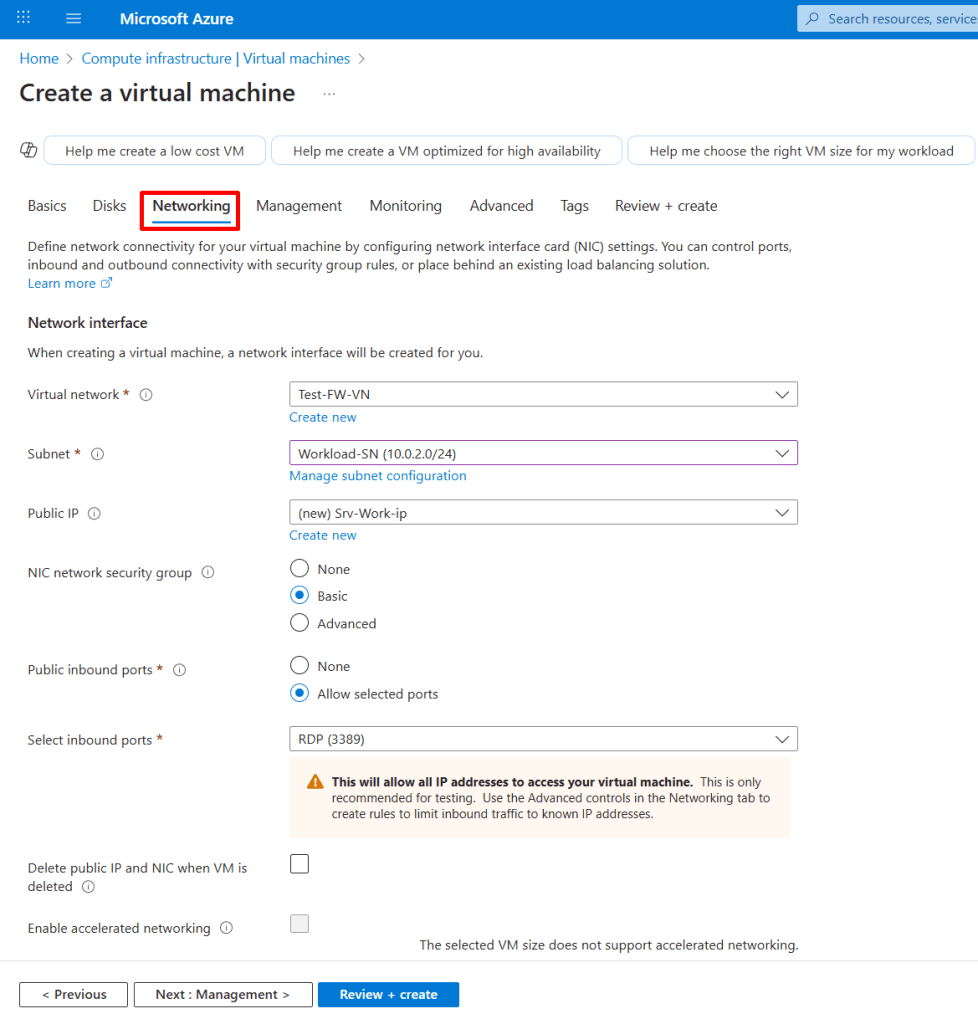Open the Azure portal apps grid icon
Screen dimensions: 978x1024
24,19
